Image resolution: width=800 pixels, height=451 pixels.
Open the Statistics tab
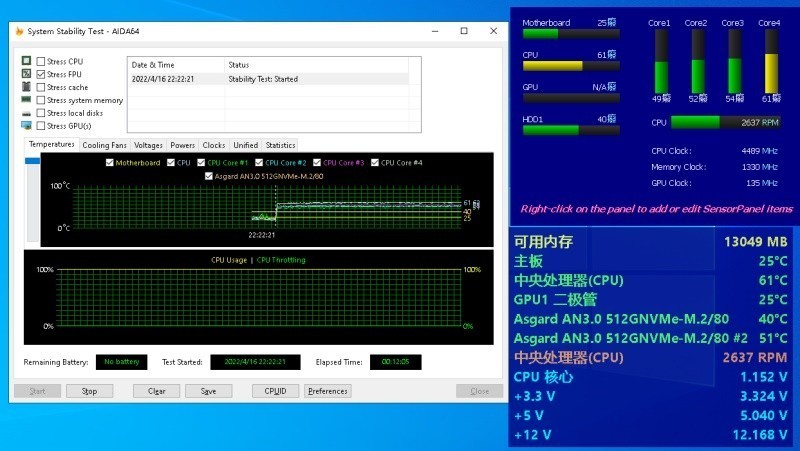point(280,145)
